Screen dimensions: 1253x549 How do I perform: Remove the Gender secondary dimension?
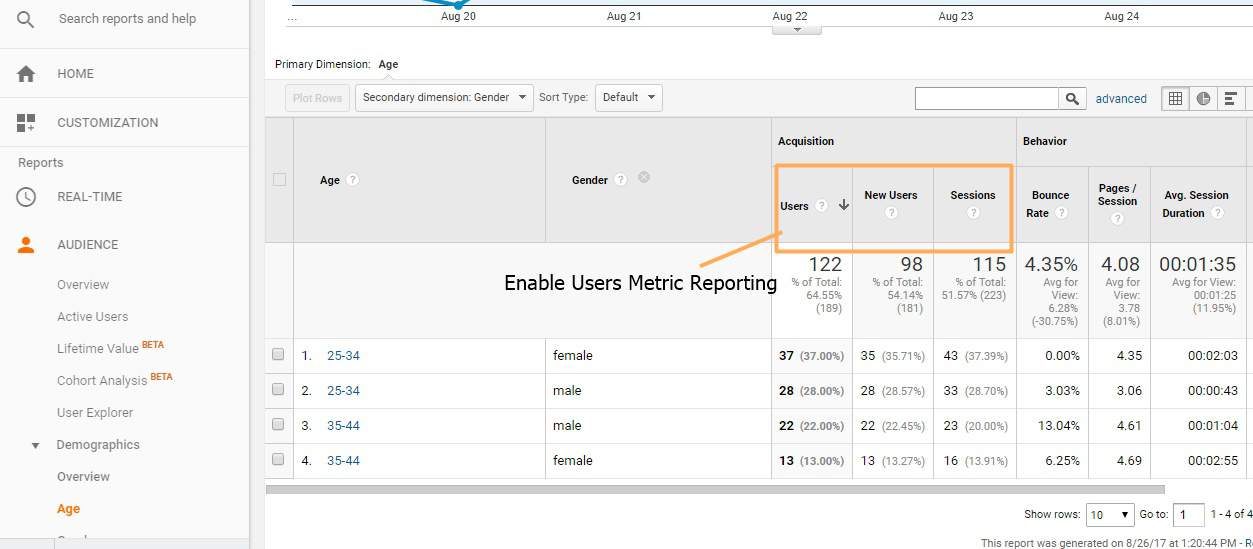point(644,177)
